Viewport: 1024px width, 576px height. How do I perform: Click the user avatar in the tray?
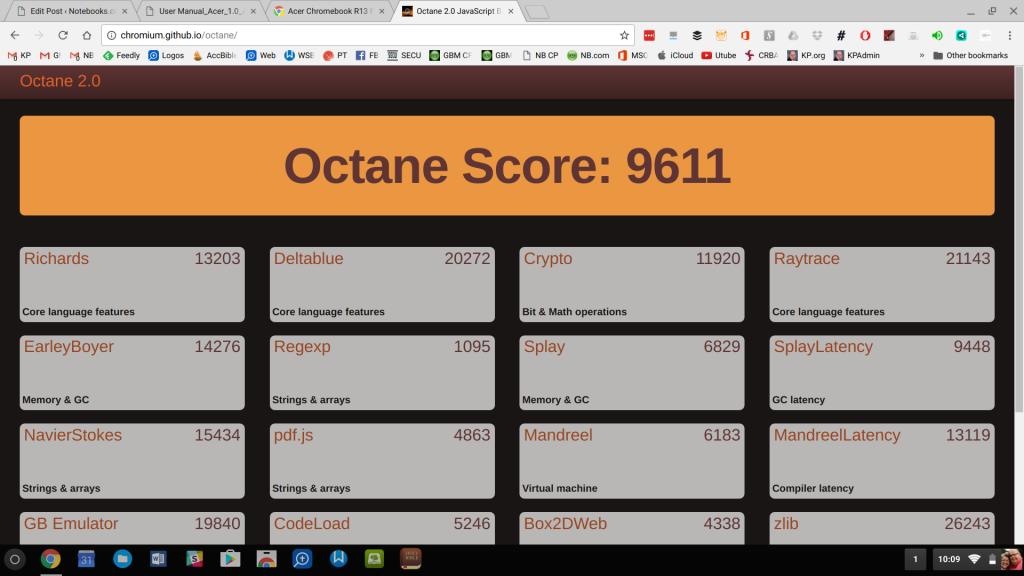click(1011, 559)
